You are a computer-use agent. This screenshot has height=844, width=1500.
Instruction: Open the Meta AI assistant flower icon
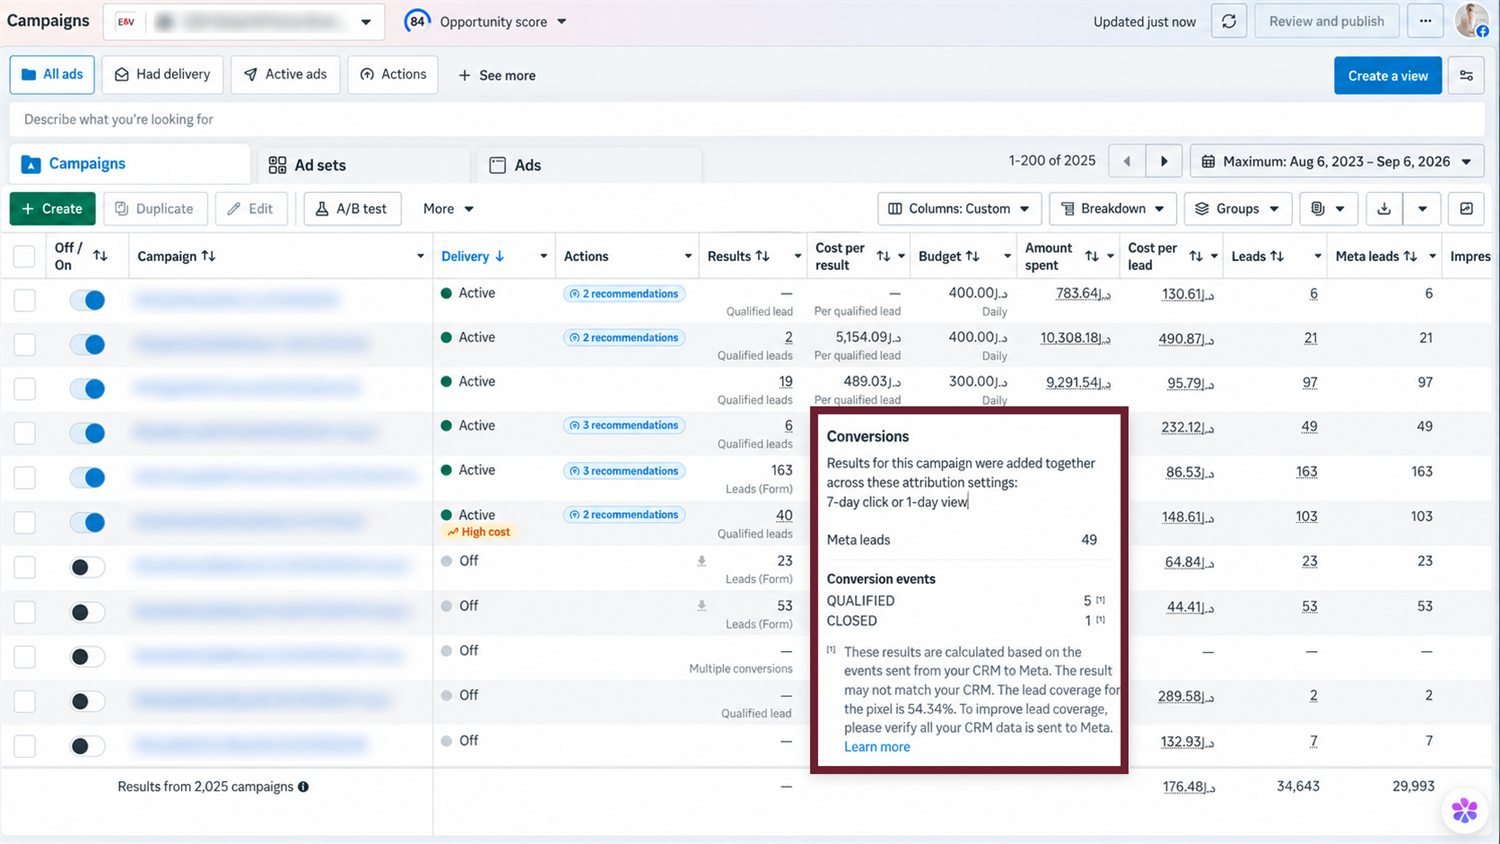[x=1465, y=810]
